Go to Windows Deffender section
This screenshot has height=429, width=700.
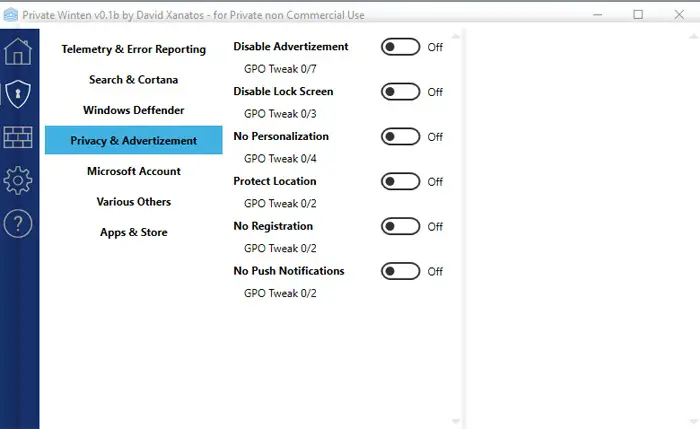tap(133, 110)
